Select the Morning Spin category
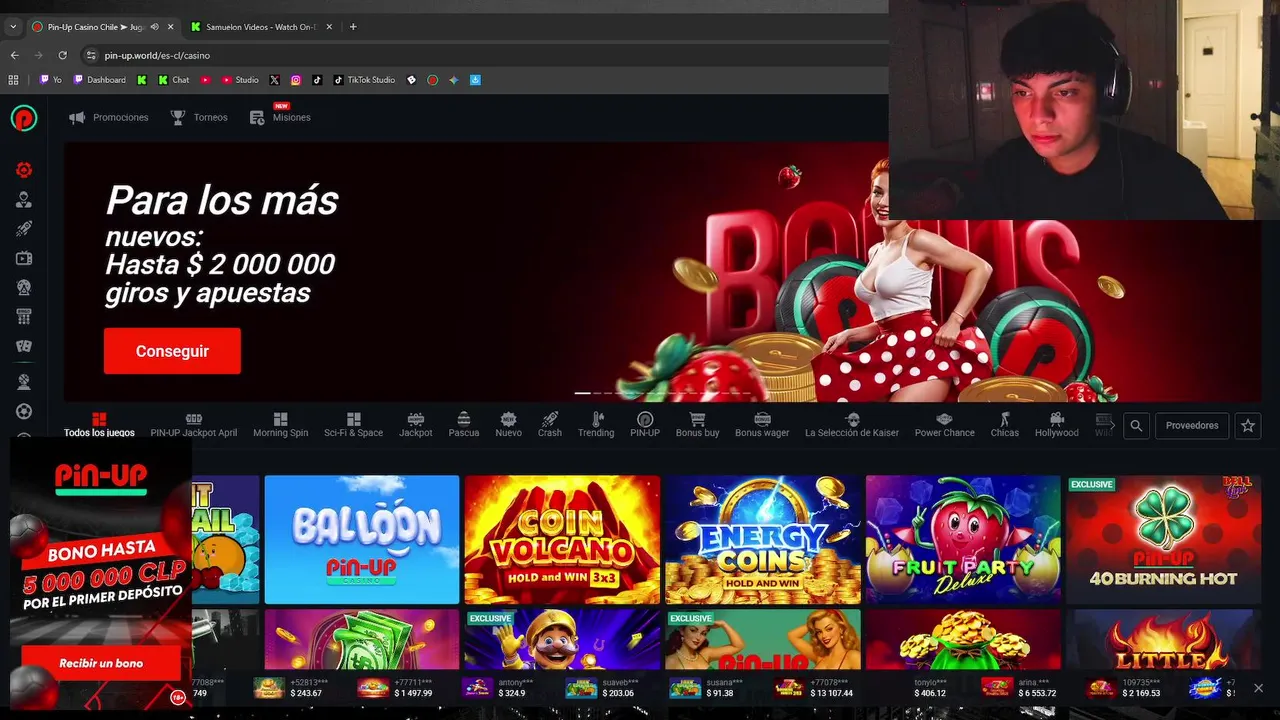 [x=280, y=425]
